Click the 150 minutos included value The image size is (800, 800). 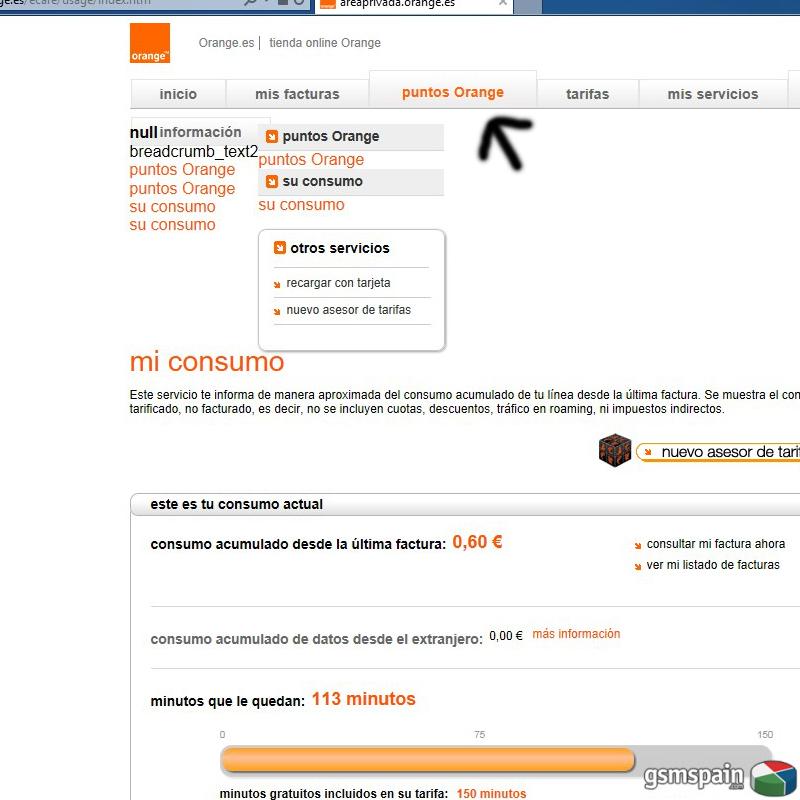(x=491, y=793)
